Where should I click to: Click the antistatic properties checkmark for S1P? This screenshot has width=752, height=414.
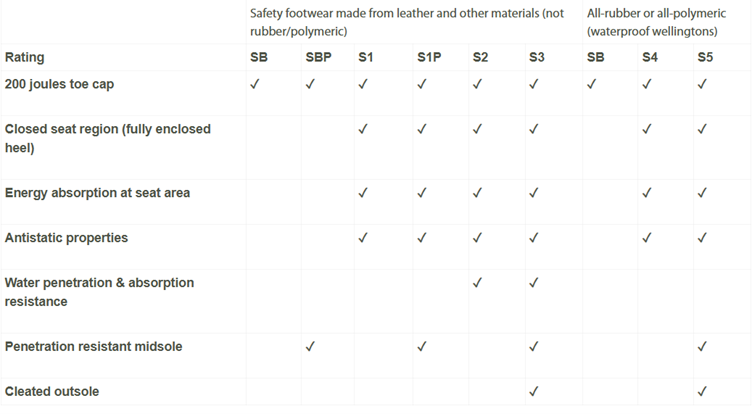click(x=422, y=238)
